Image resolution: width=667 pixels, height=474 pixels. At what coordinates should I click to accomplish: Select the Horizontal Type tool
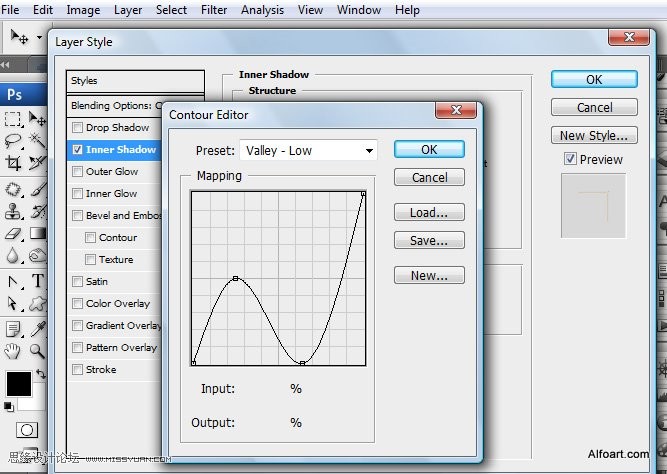(x=37, y=281)
